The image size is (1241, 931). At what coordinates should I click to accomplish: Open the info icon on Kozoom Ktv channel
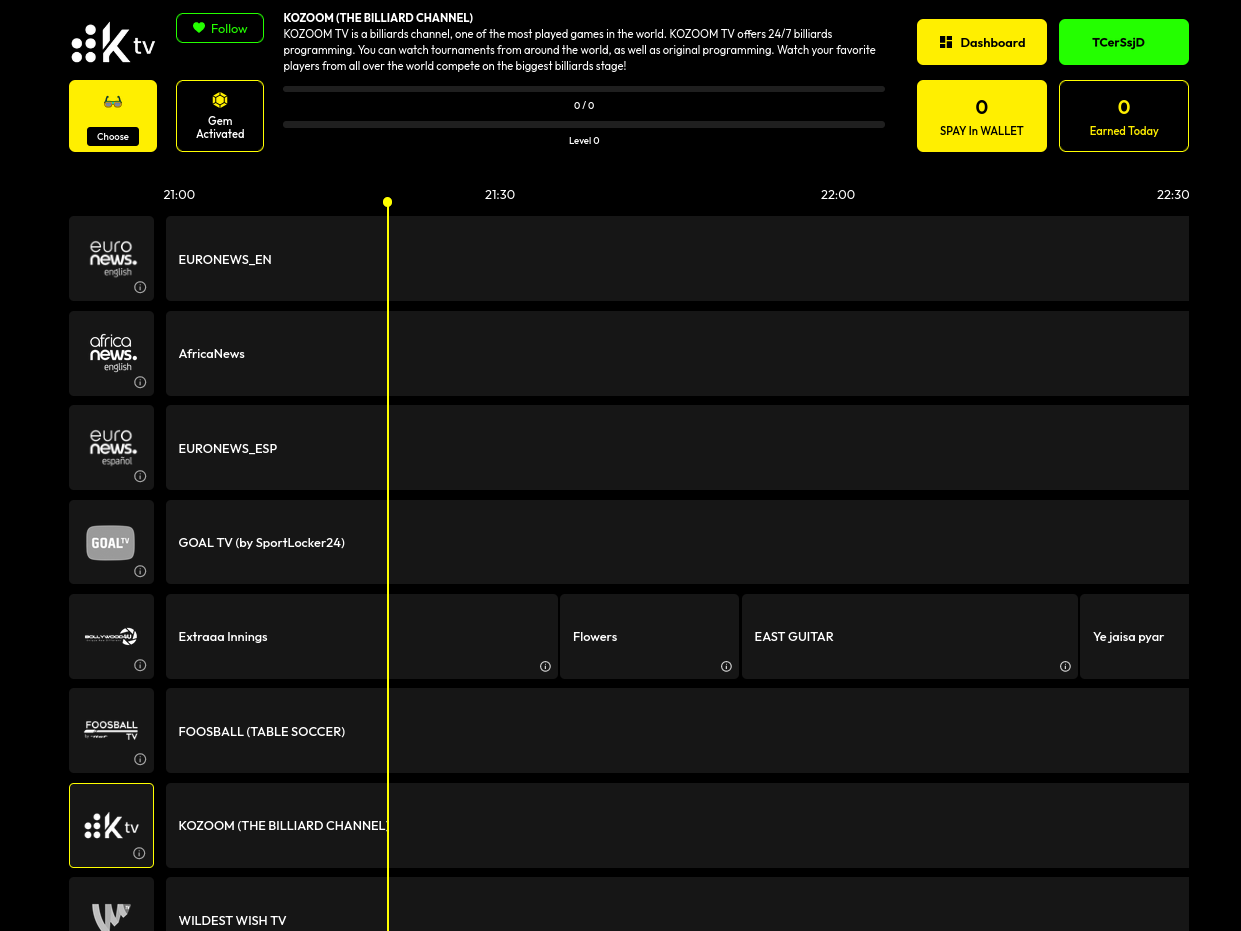pos(139,853)
